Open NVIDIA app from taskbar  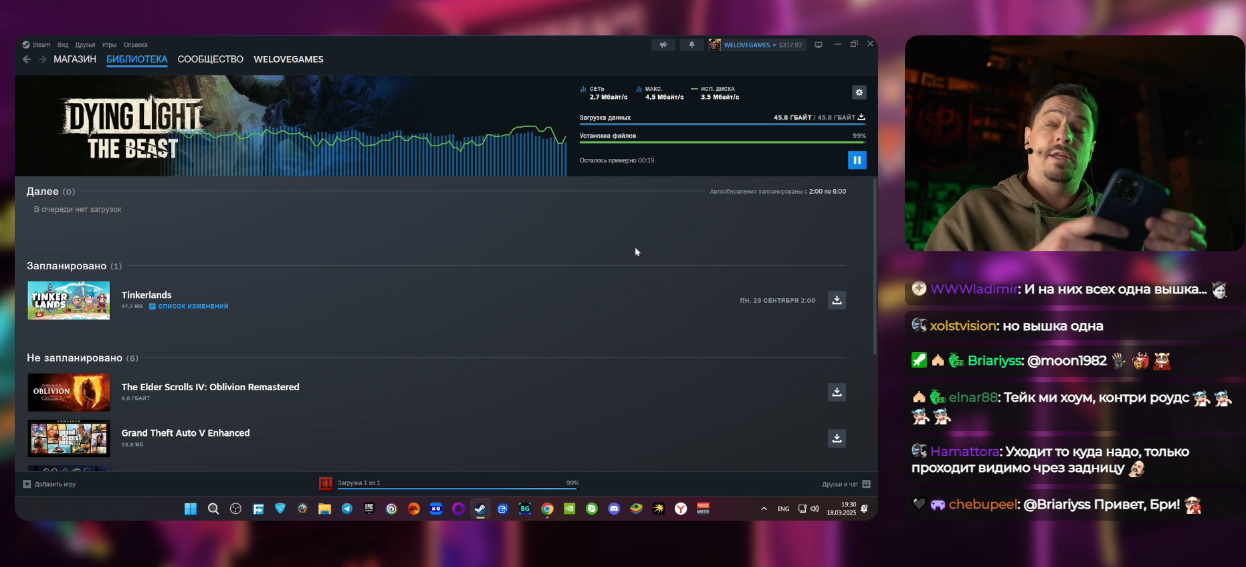click(569, 509)
